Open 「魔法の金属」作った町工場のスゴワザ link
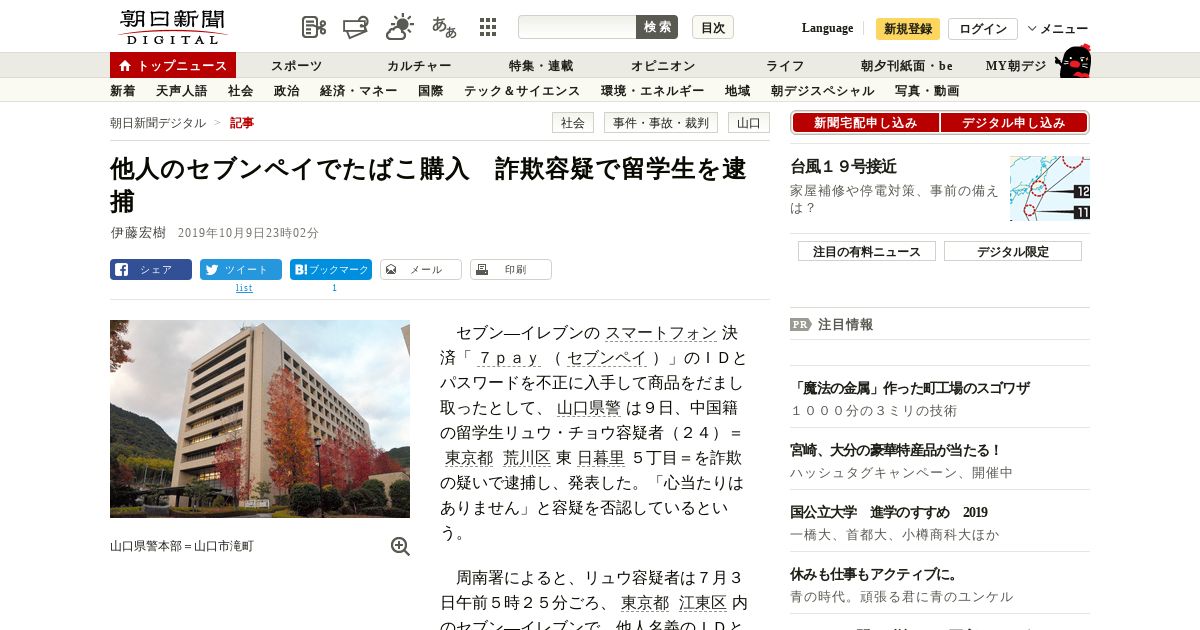Screen dimensions: 1200x630 click(x=910, y=388)
